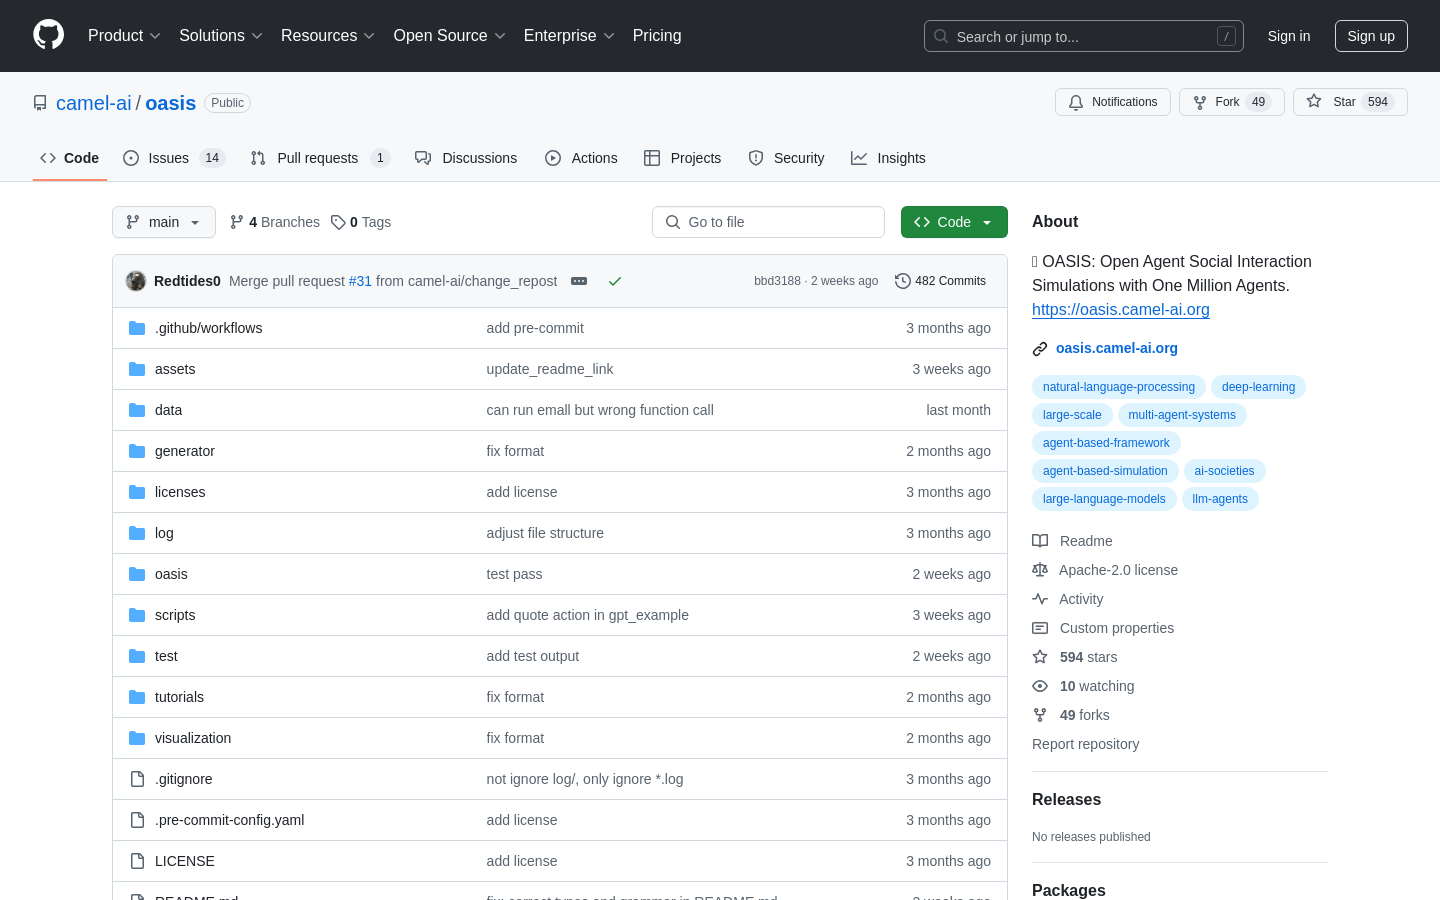Click the .github/workflows folder icon
The height and width of the screenshot is (900, 1440).
[137, 328]
